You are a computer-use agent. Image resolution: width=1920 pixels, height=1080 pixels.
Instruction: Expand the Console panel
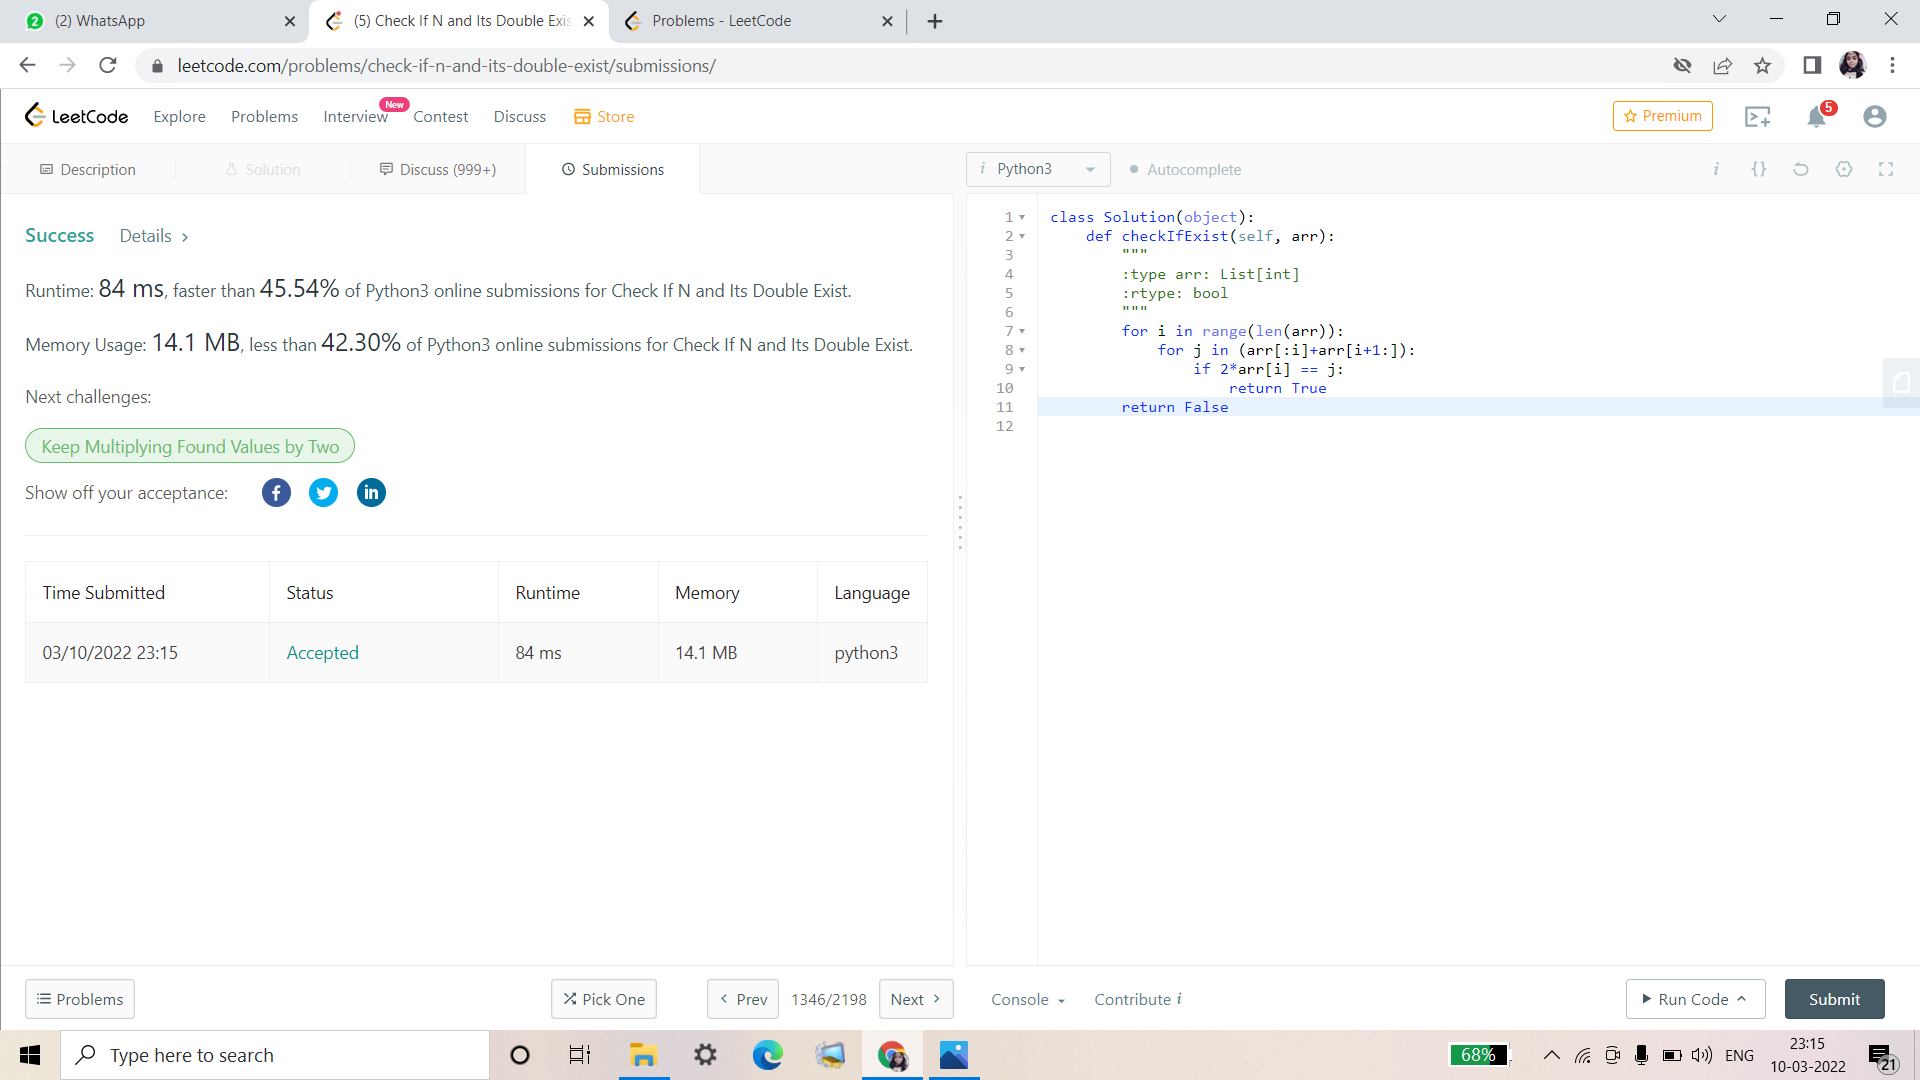point(1028,999)
